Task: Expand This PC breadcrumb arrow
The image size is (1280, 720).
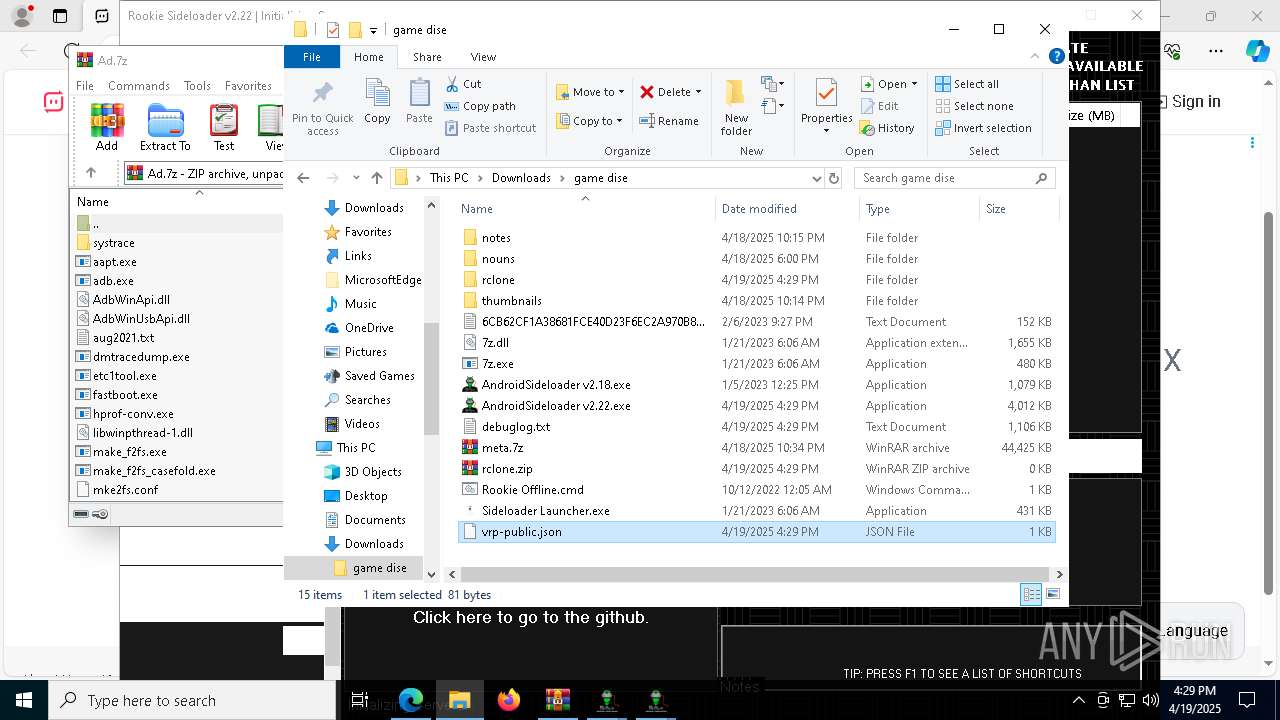Action: click(480, 178)
